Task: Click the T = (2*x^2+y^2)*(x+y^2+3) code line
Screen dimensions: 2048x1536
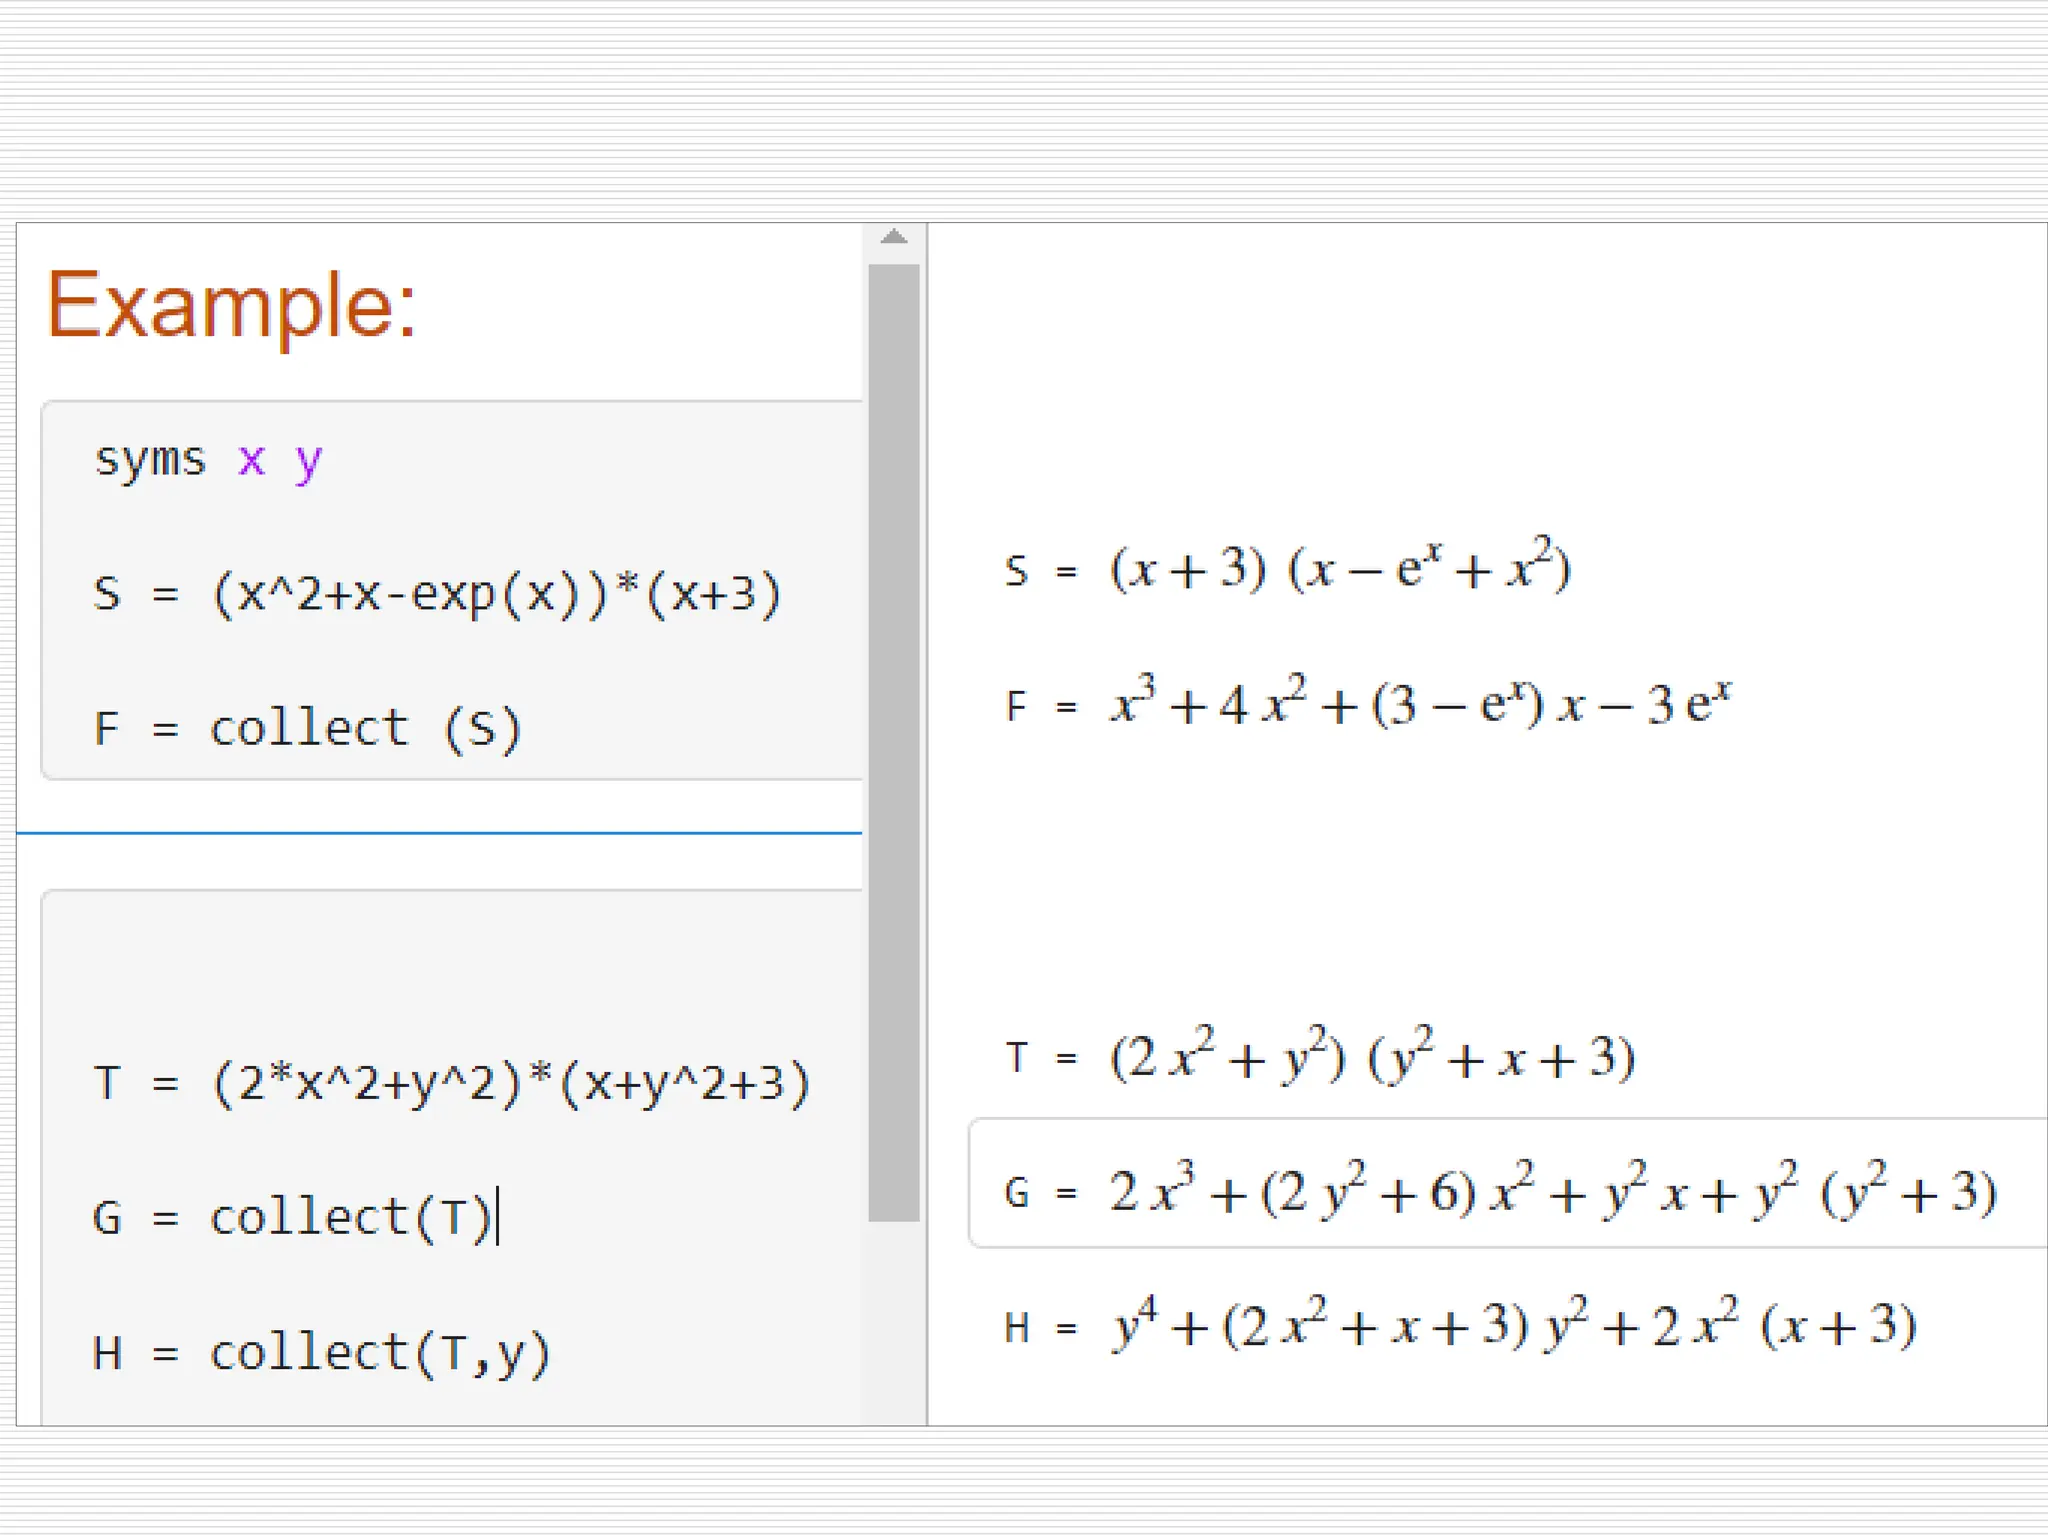Action: (450, 1084)
